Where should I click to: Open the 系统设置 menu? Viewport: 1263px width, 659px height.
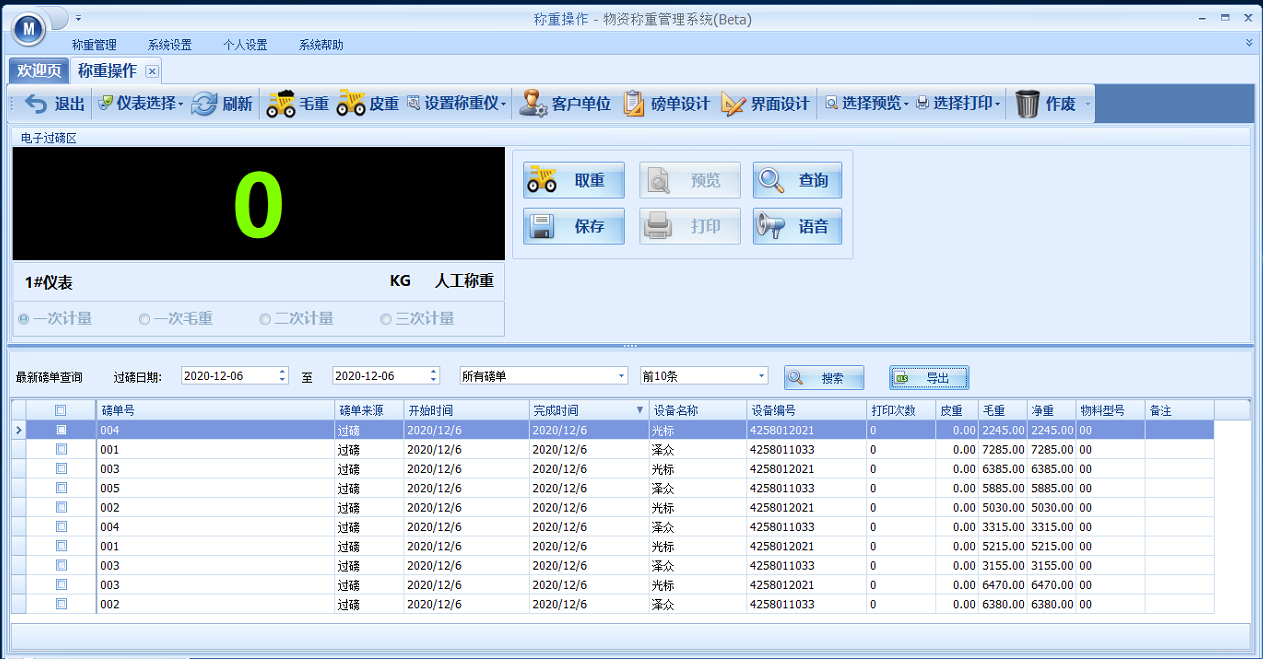tap(169, 44)
